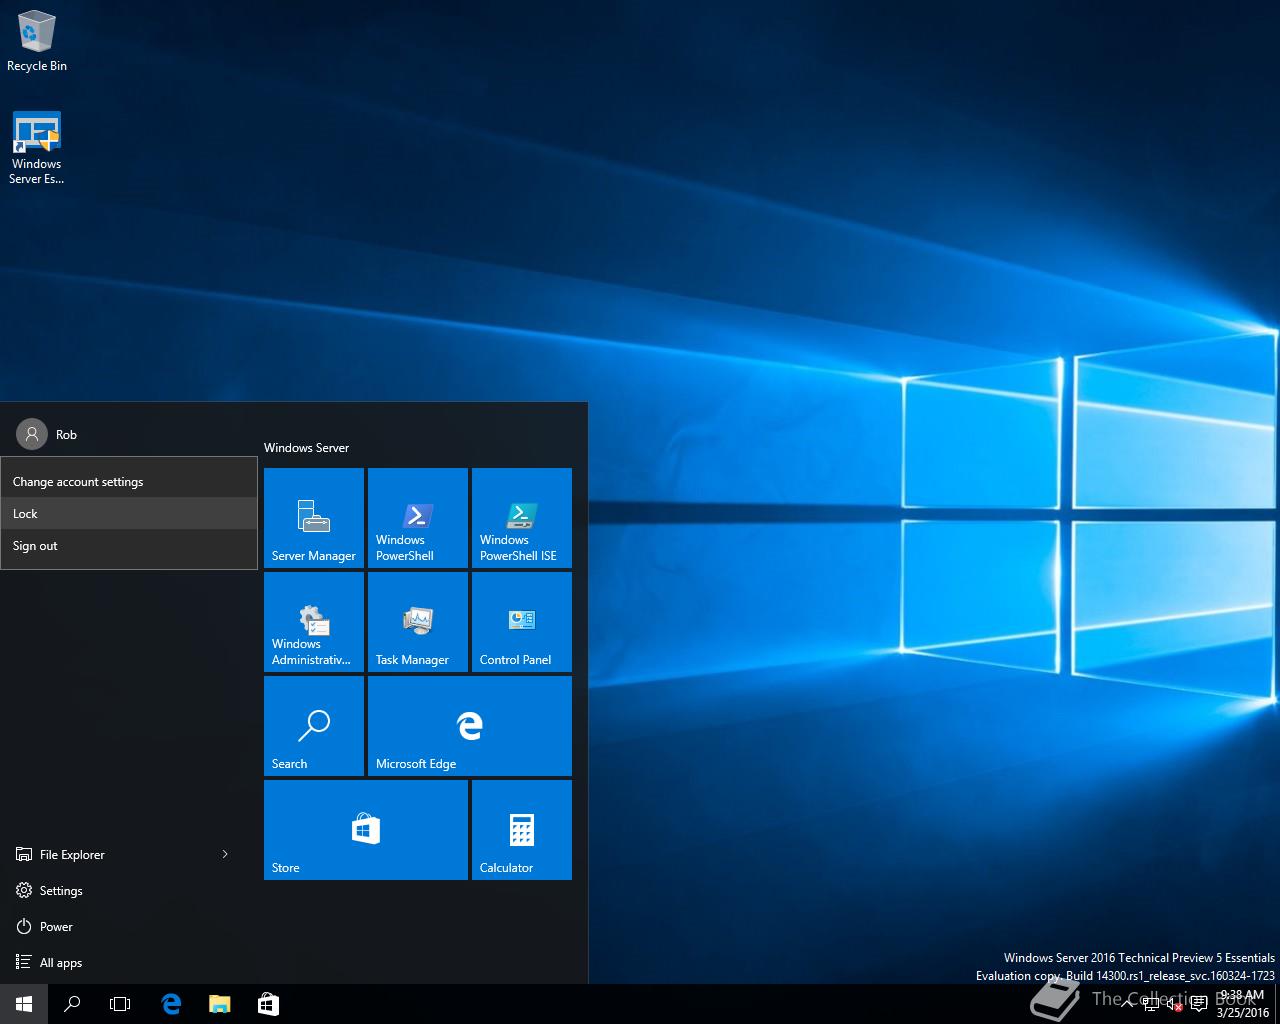Open taskbar search magnifier
This screenshot has width=1280, height=1024.
[72, 1004]
